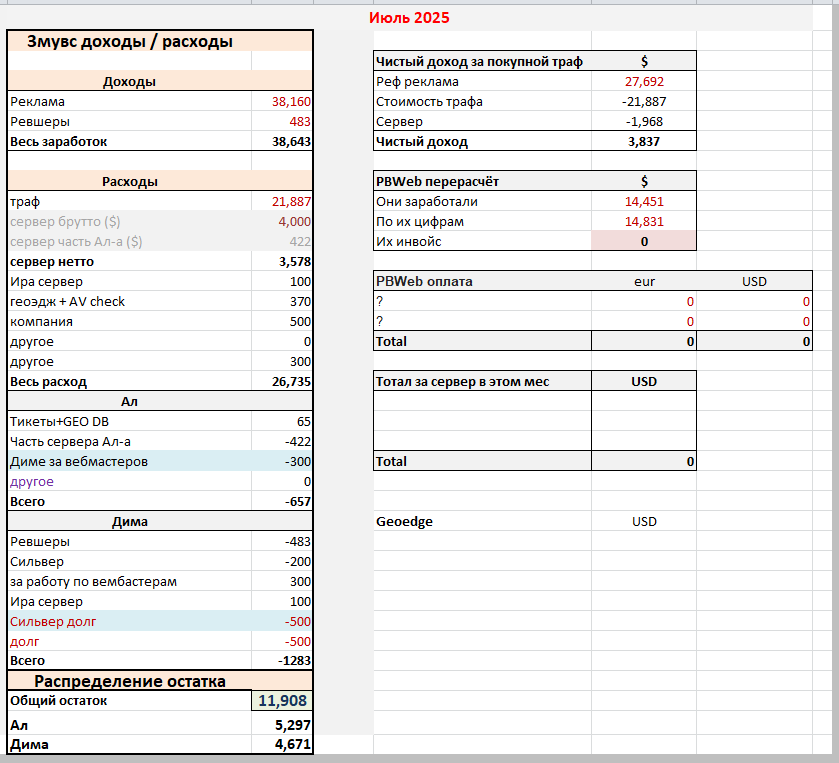Select the 'USD' label beside Geoedge
The height and width of the screenshot is (763, 839).
(x=644, y=522)
